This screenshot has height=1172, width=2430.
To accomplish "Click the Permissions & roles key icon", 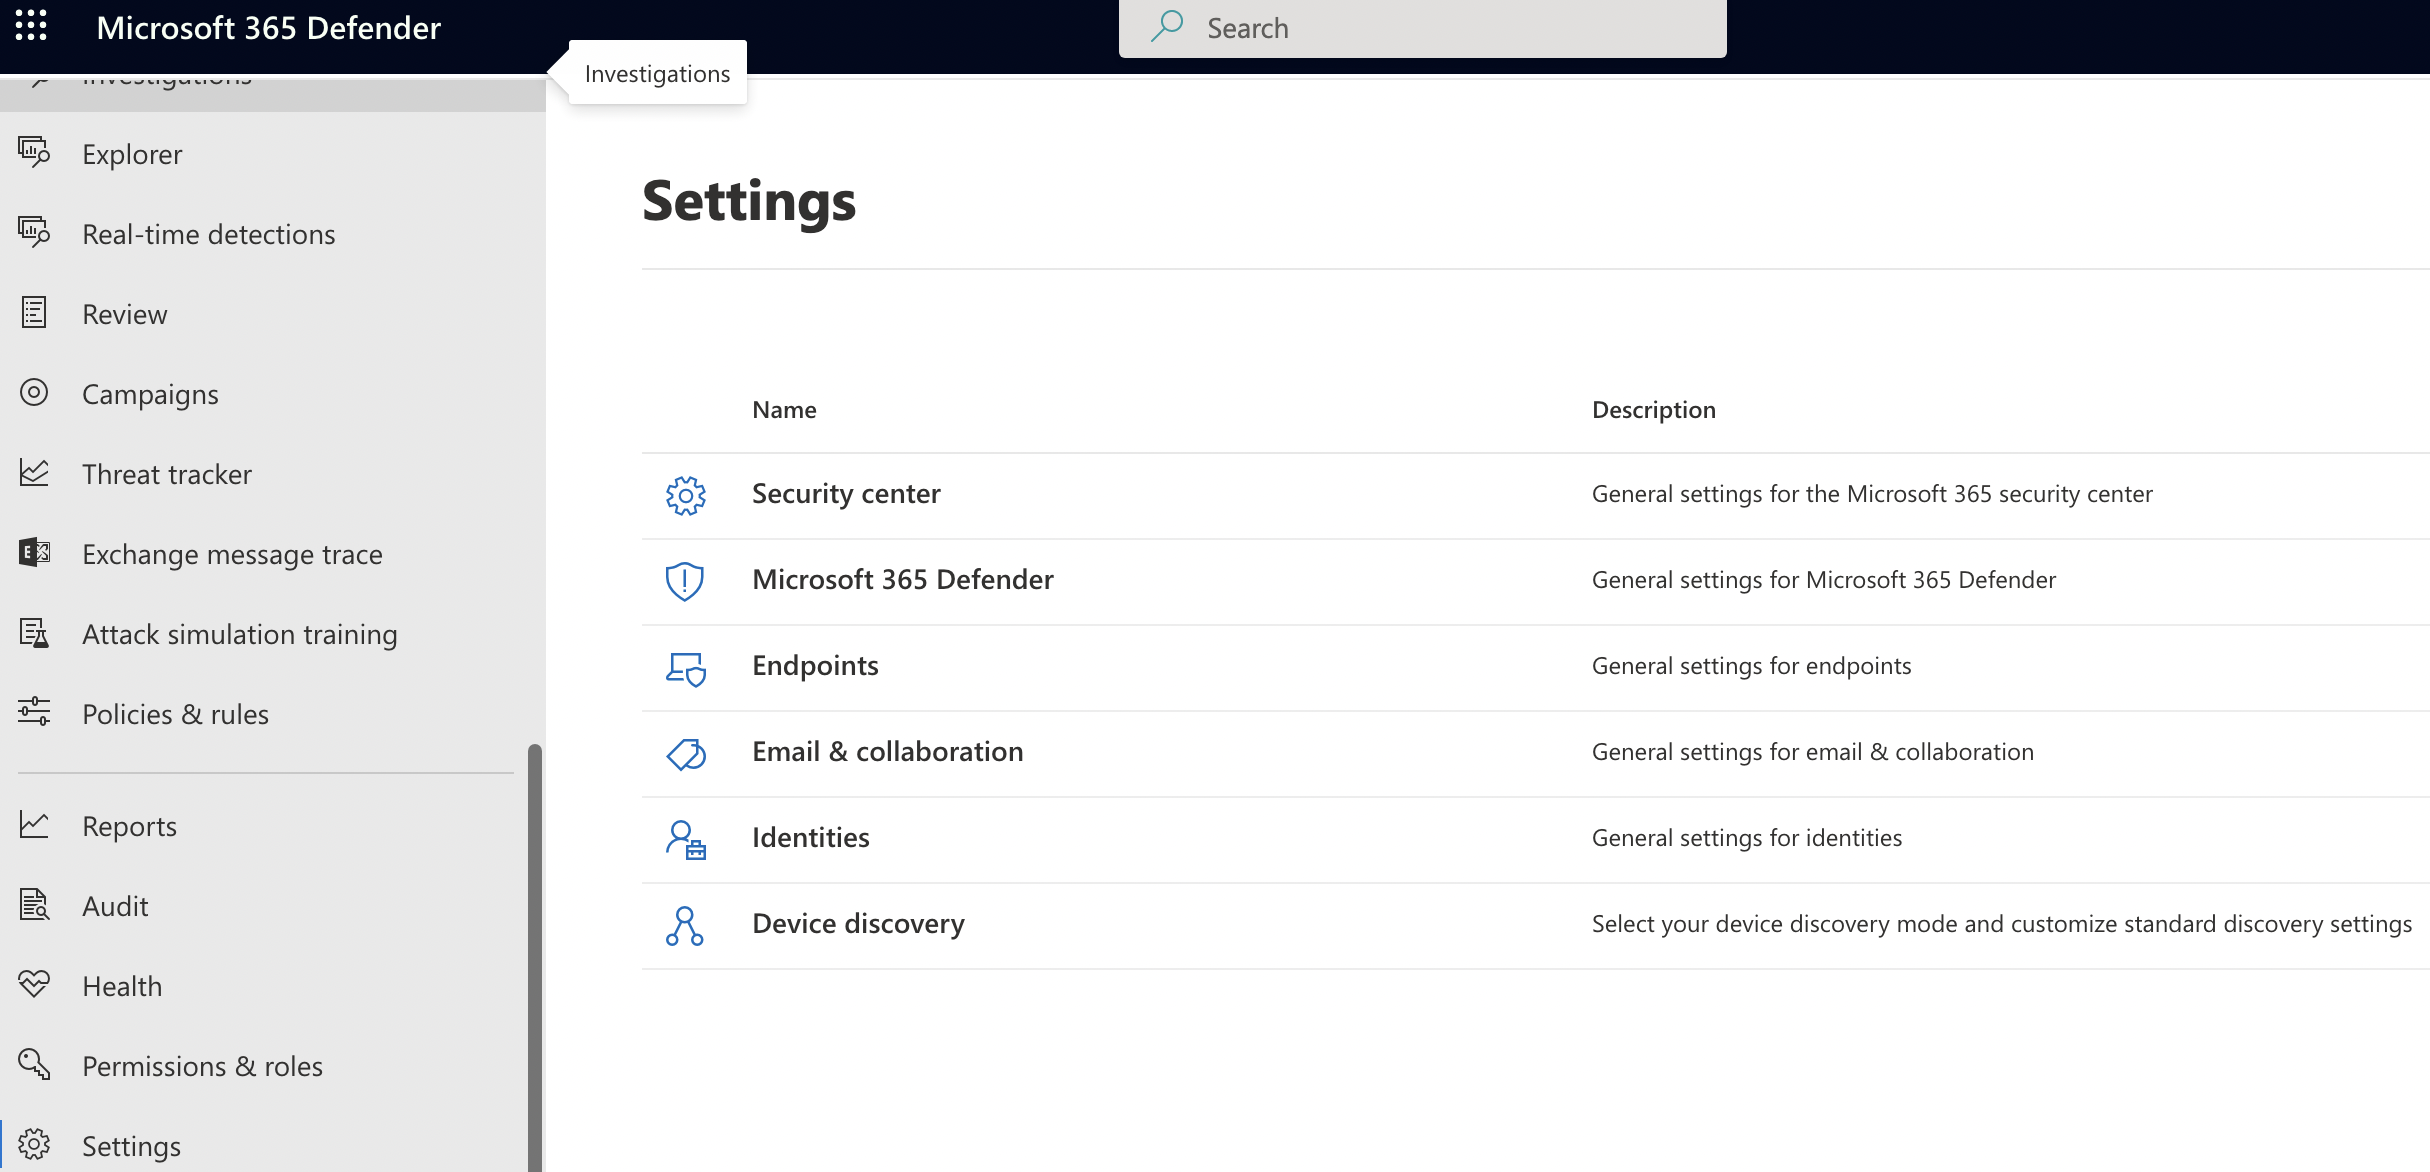I will tap(34, 1065).
